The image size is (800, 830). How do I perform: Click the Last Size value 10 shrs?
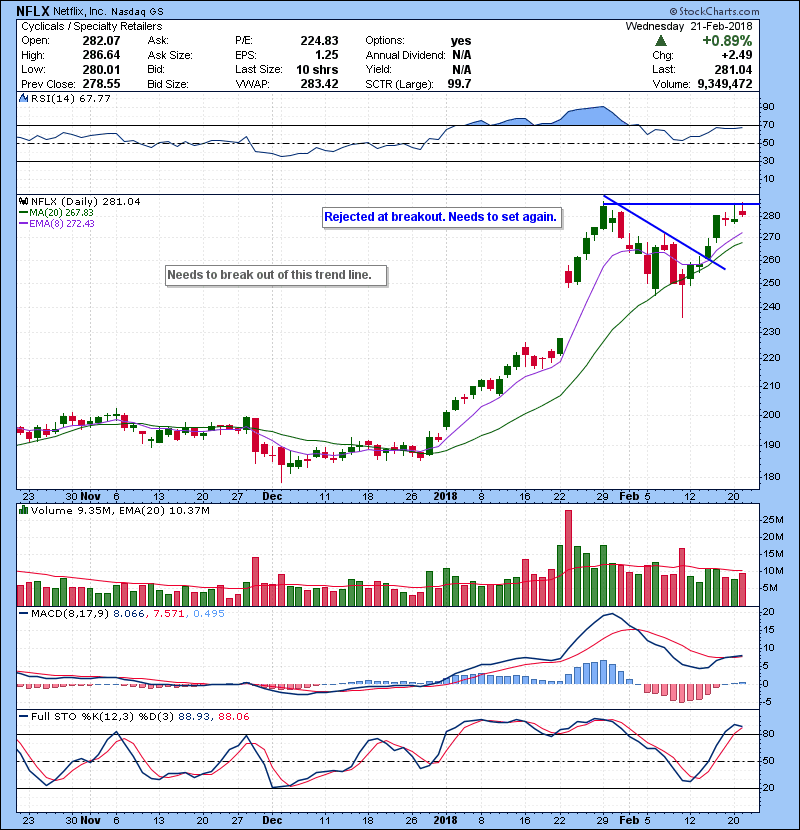click(317, 69)
